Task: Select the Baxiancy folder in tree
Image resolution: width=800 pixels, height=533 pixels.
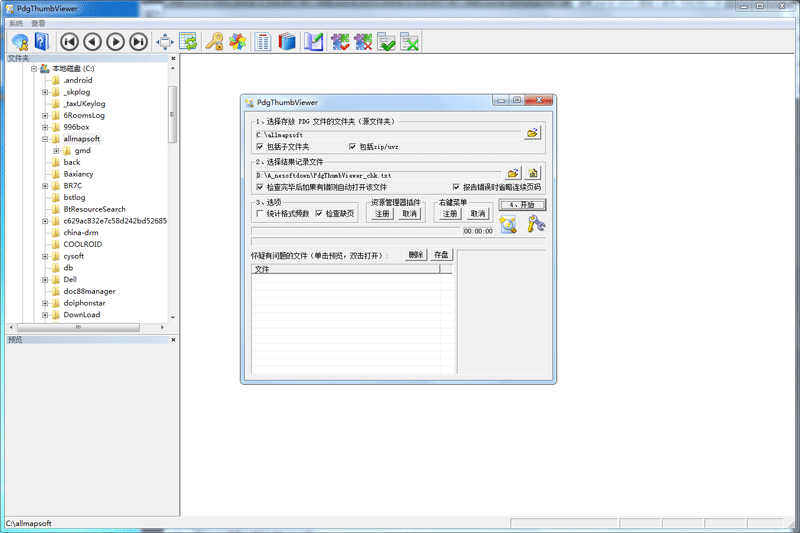Action: (79, 174)
